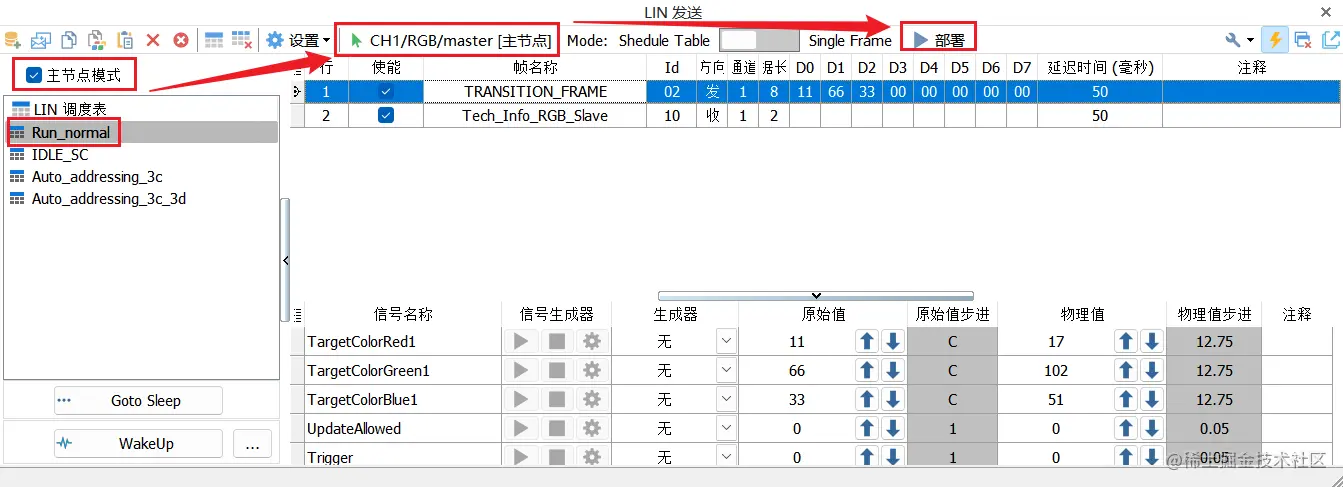
Task: Click the blue table add-row icon
Action: pos(214,40)
